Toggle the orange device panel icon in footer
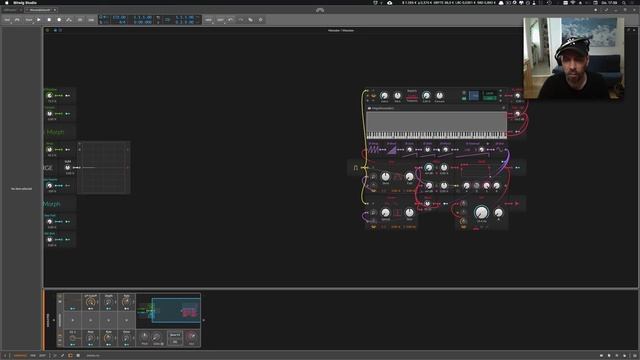This screenshot has width=640, height=360. [70, 356]
